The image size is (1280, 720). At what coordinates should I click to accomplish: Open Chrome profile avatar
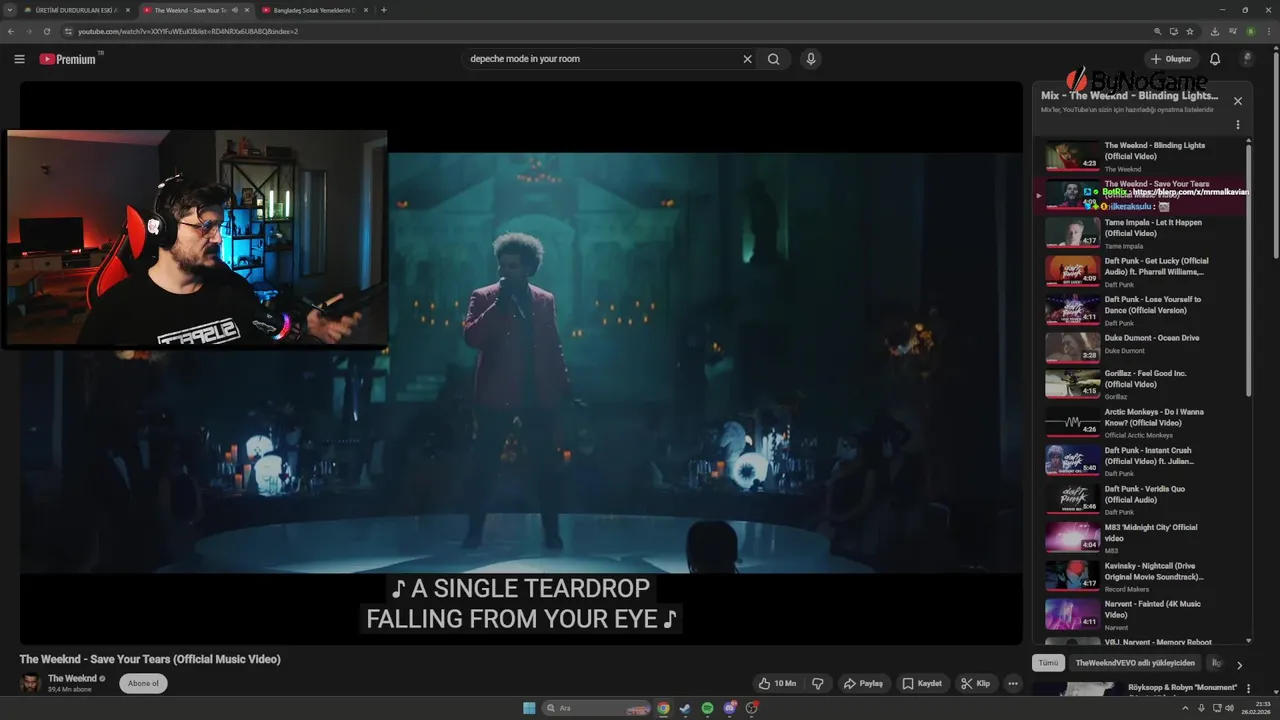1250,31
